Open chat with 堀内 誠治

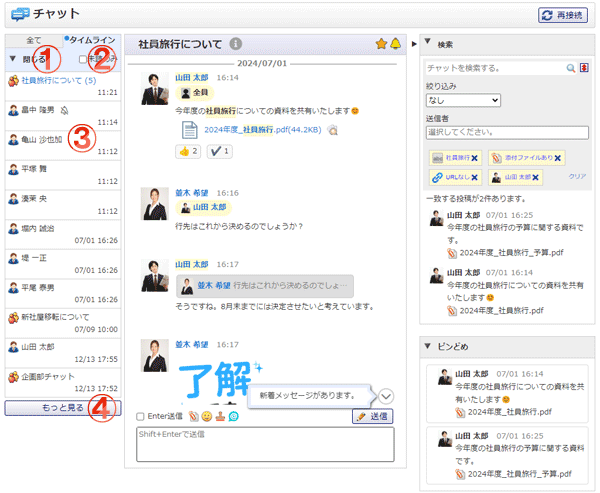pos(63,234)
